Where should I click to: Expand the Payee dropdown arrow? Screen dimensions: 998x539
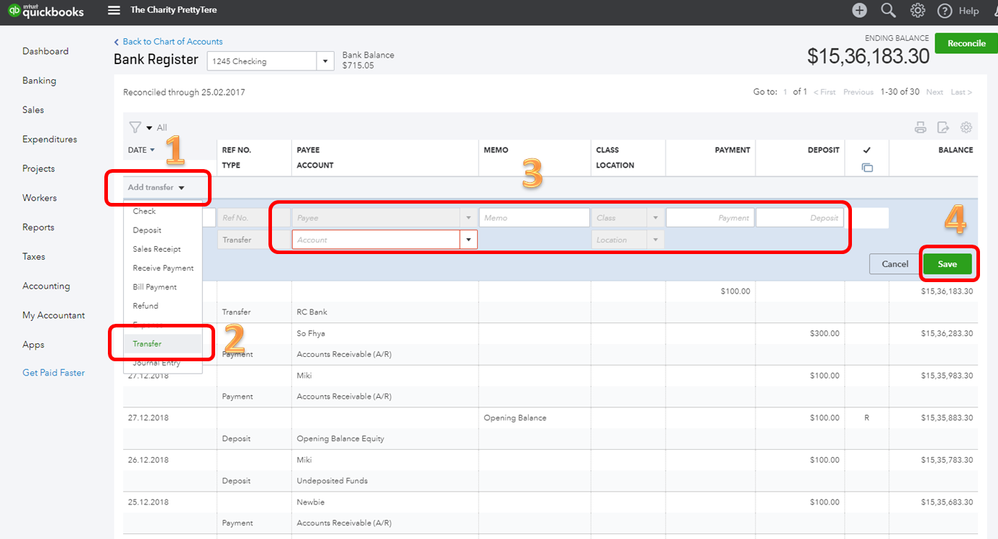(468, 218)
